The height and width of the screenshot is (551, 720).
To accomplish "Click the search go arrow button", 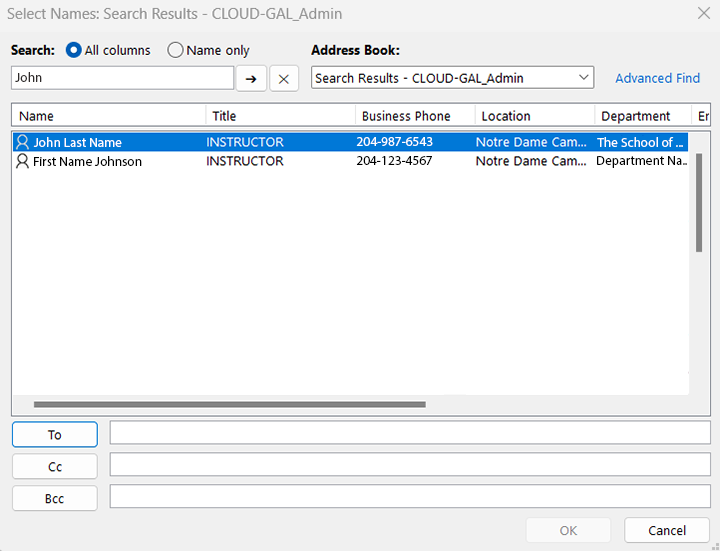I will (x=252, y=79).
